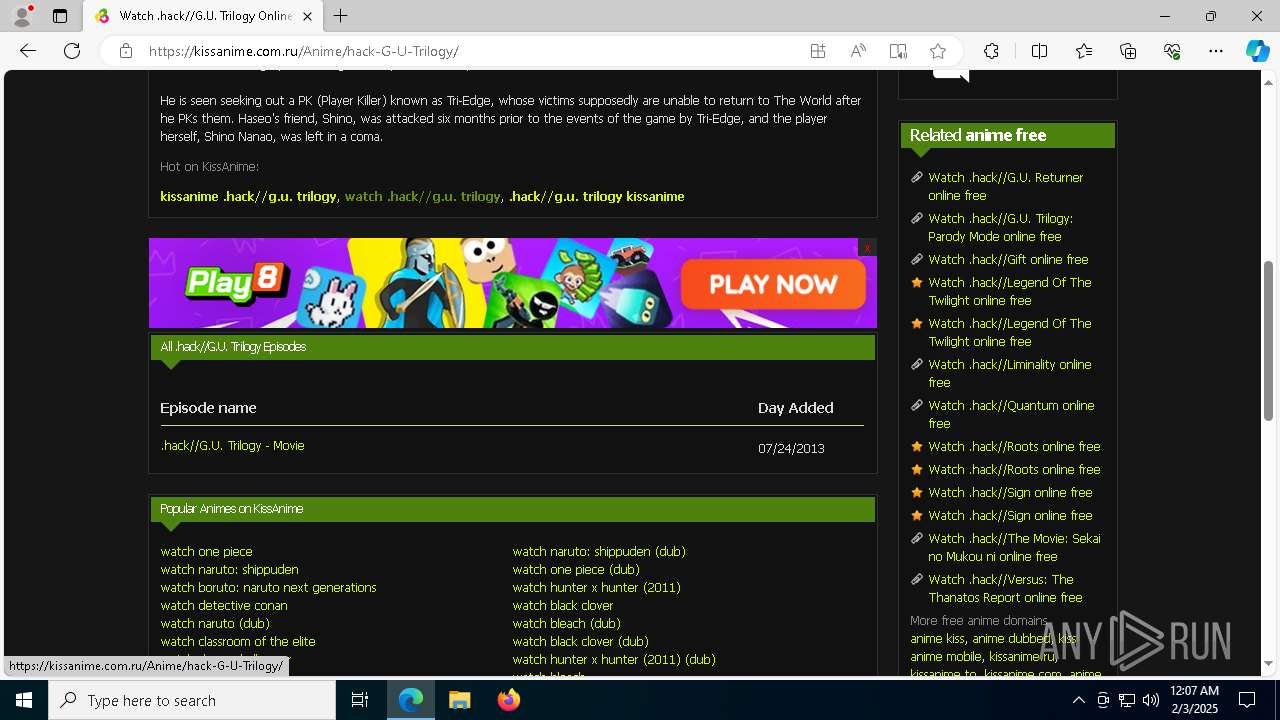This screenshot has width=1280, height=720.
Task: Open watch hunter x hunter (2011) link
Action: pyautogui.click(x=596, y=587)
